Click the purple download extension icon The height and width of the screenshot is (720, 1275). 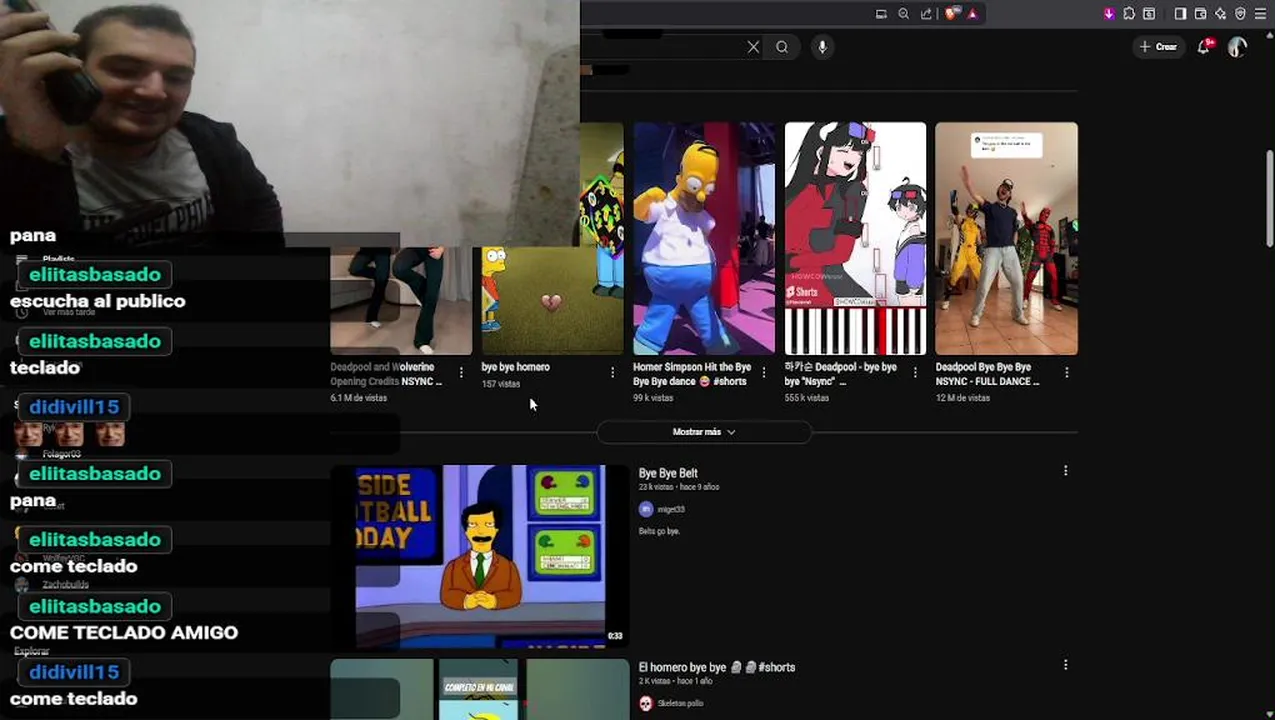tap(1109, 14)
